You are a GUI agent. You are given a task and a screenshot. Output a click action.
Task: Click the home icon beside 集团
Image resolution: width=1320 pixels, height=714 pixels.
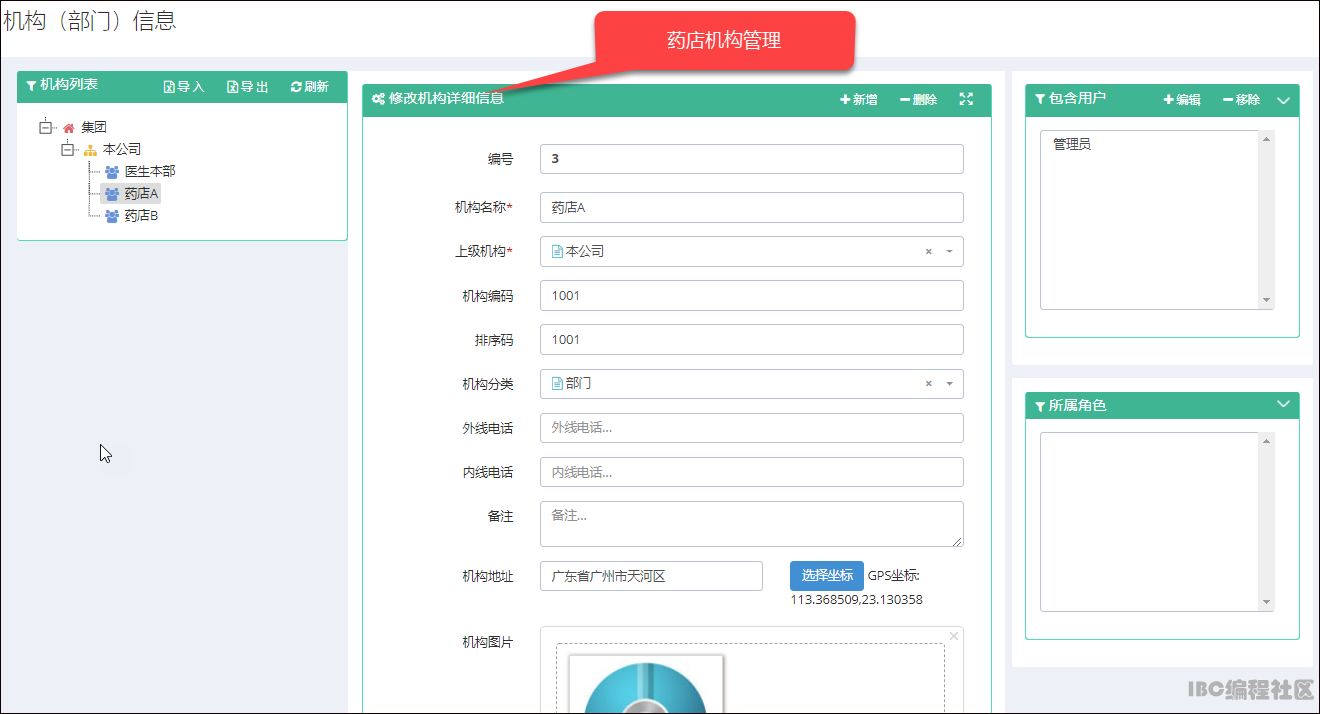69,128
